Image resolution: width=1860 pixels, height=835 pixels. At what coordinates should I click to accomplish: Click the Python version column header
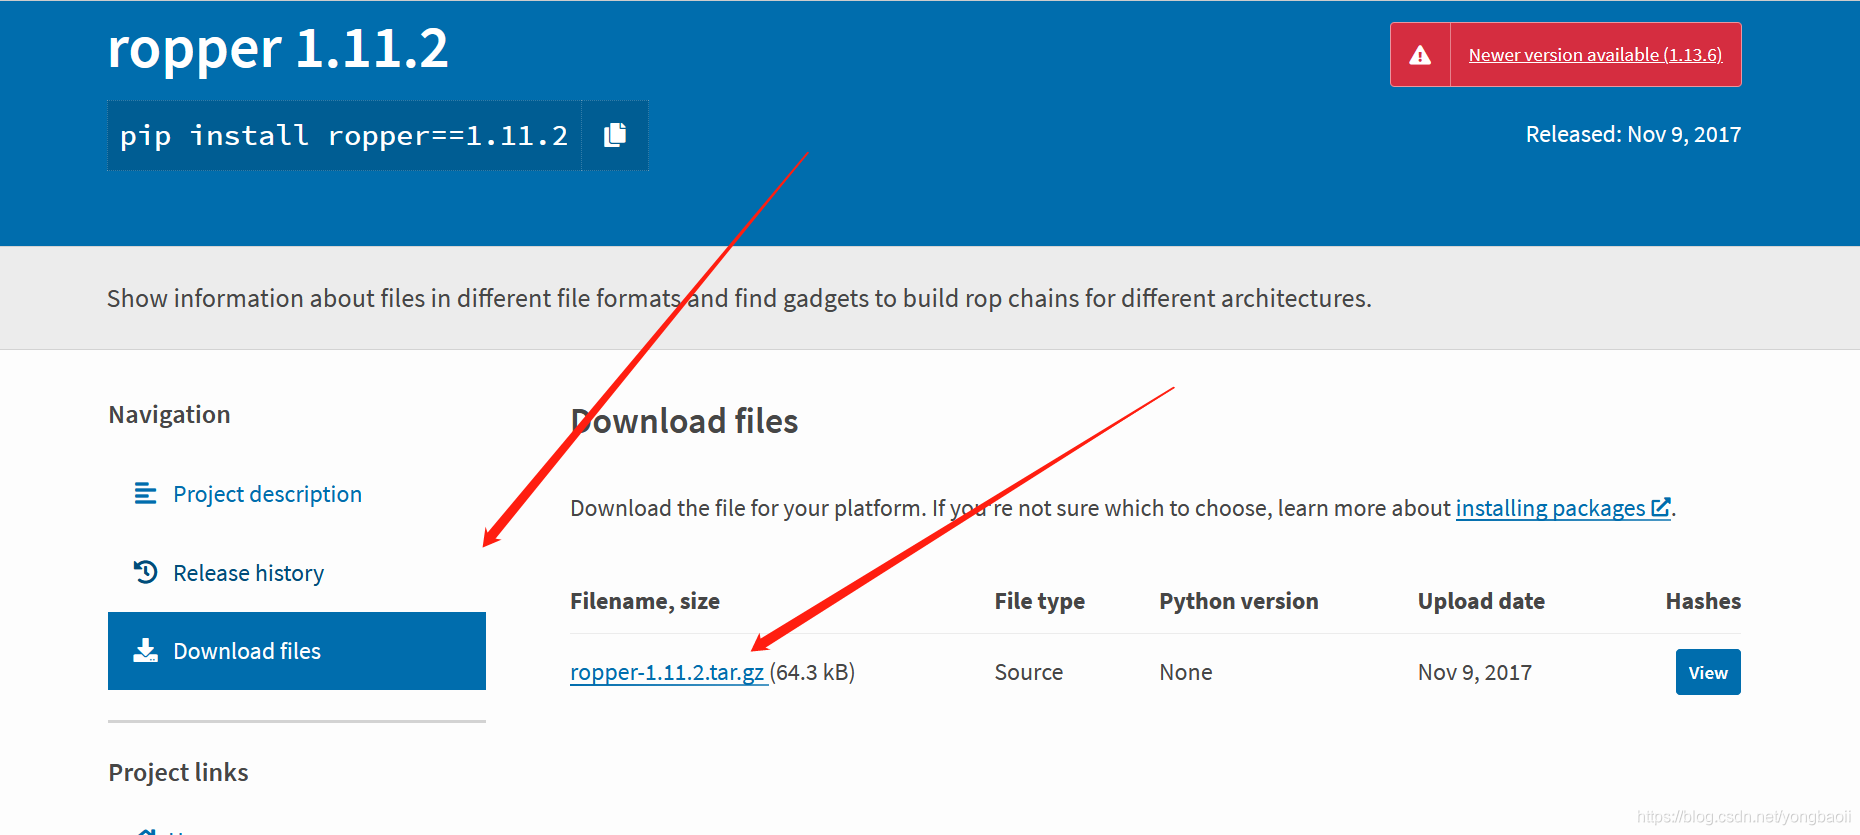tap(1238, 601)
